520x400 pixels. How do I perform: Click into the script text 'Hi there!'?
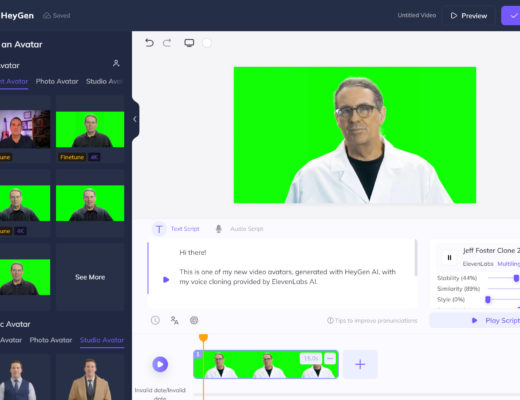(x=193, y=252)
